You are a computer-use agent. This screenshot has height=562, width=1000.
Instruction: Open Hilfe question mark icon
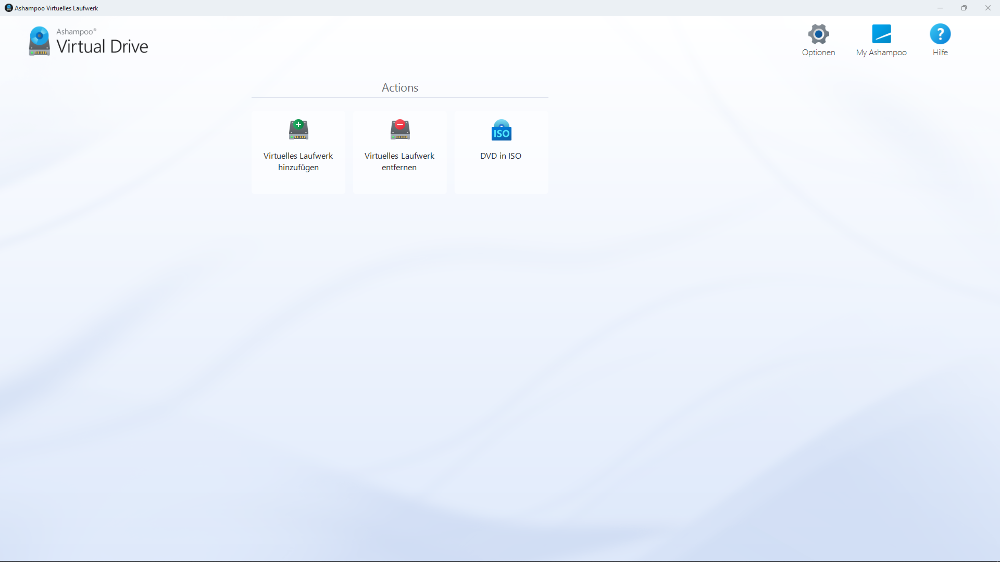click(x=940, y=34)
